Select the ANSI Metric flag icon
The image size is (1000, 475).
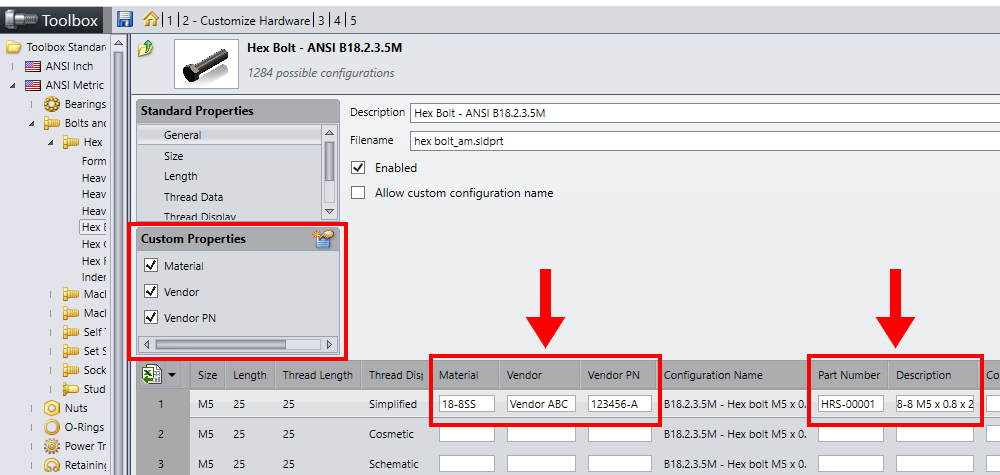click(33, 85)
